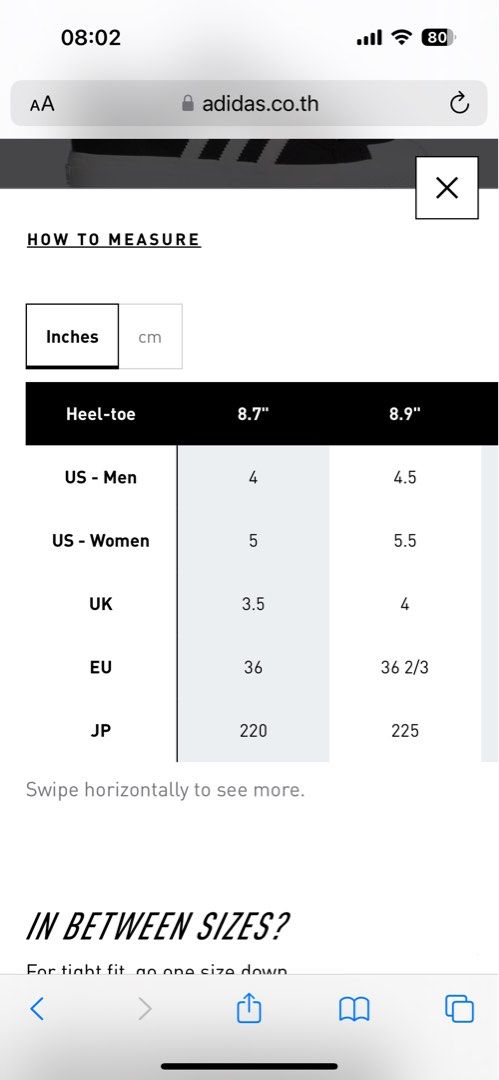Open the How To Measure link

[114, 240]
